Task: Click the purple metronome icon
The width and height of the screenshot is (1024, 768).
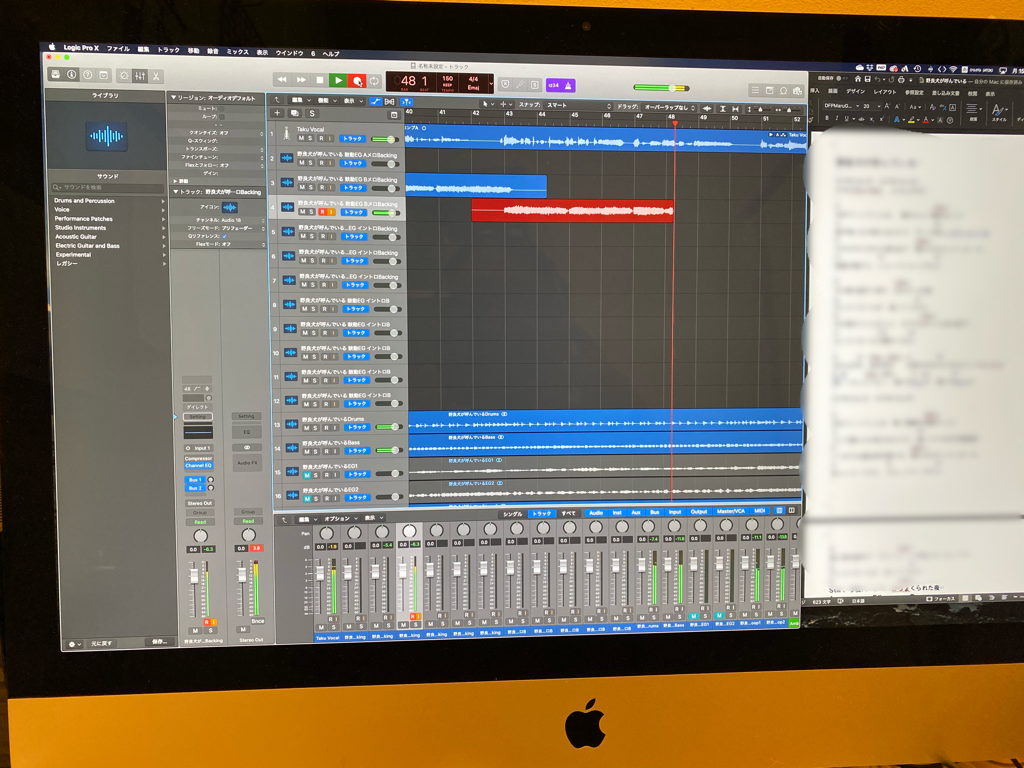Action: (568, 85)
